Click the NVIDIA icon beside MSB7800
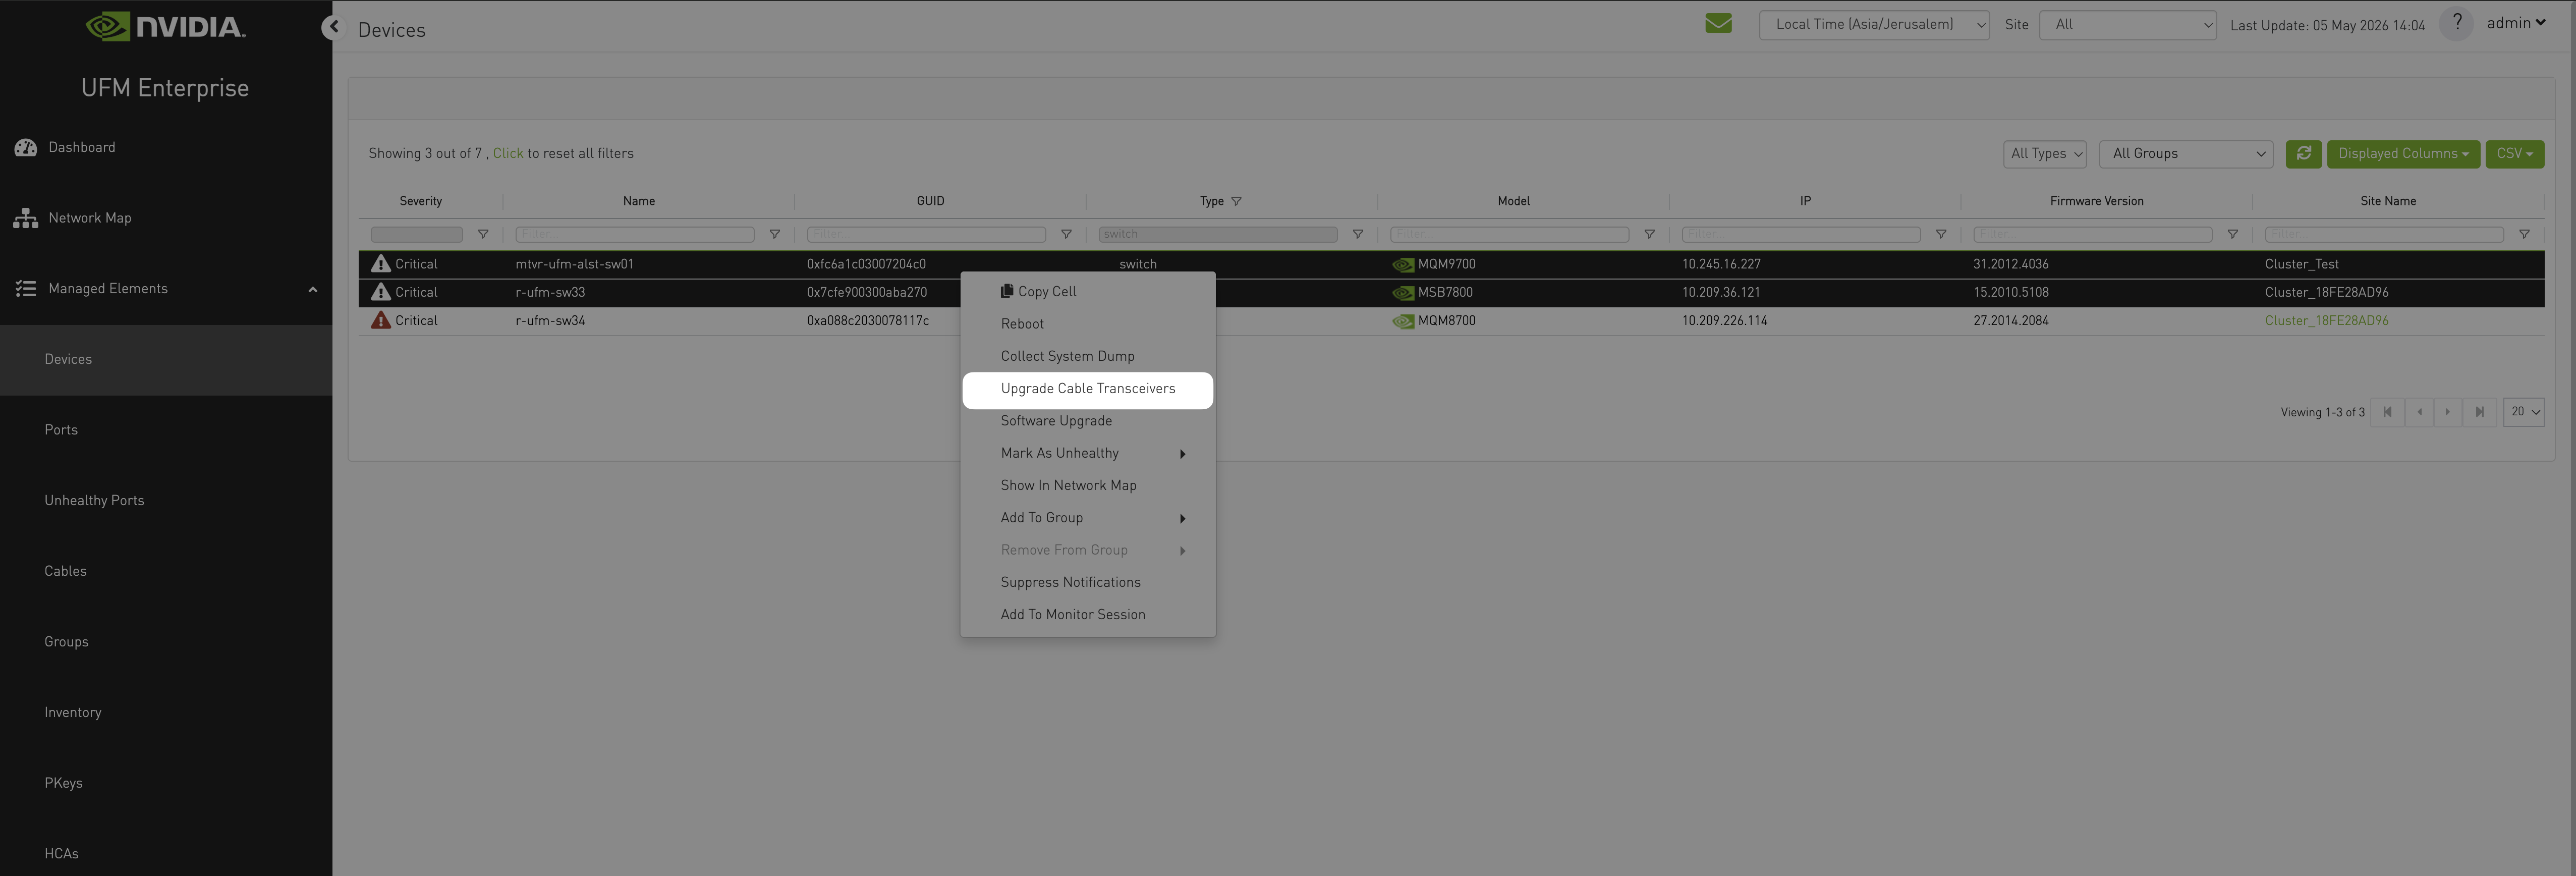Viewport: 2576px width, 876px height. (1403, 293)
